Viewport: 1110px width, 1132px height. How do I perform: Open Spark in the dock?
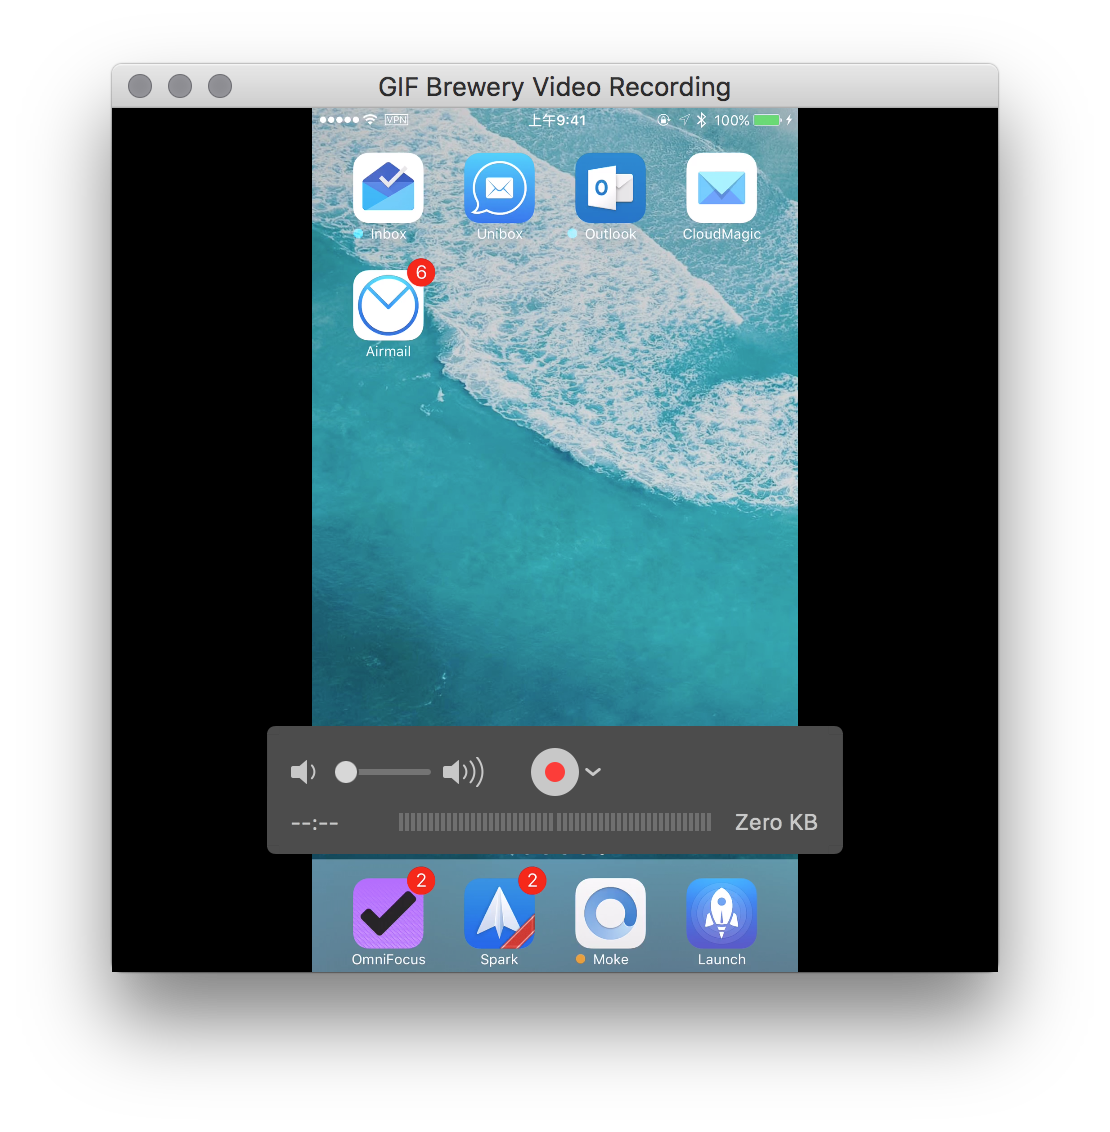pyautogui.click(x=499, y=913)
